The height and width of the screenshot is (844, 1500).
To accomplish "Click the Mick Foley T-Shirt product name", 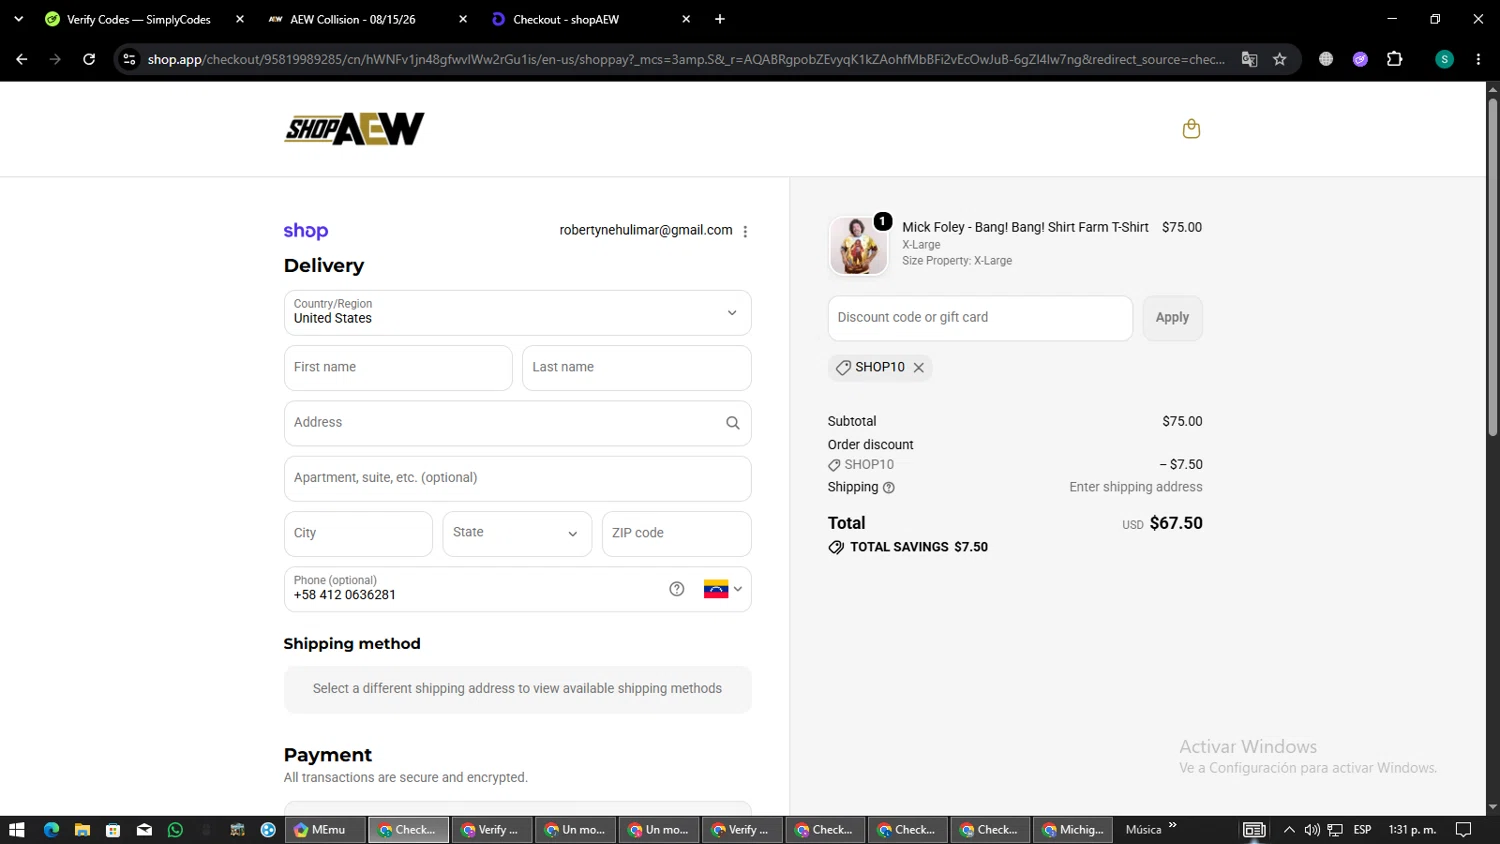I will [1025, 228].
